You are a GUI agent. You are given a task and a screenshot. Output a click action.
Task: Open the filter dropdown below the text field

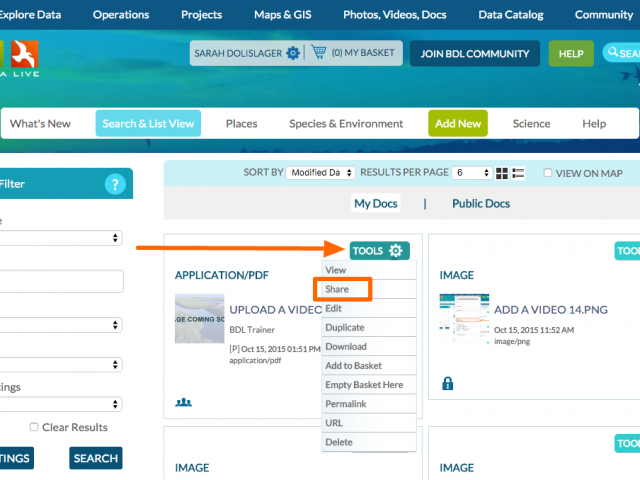(x=60, y=325)
